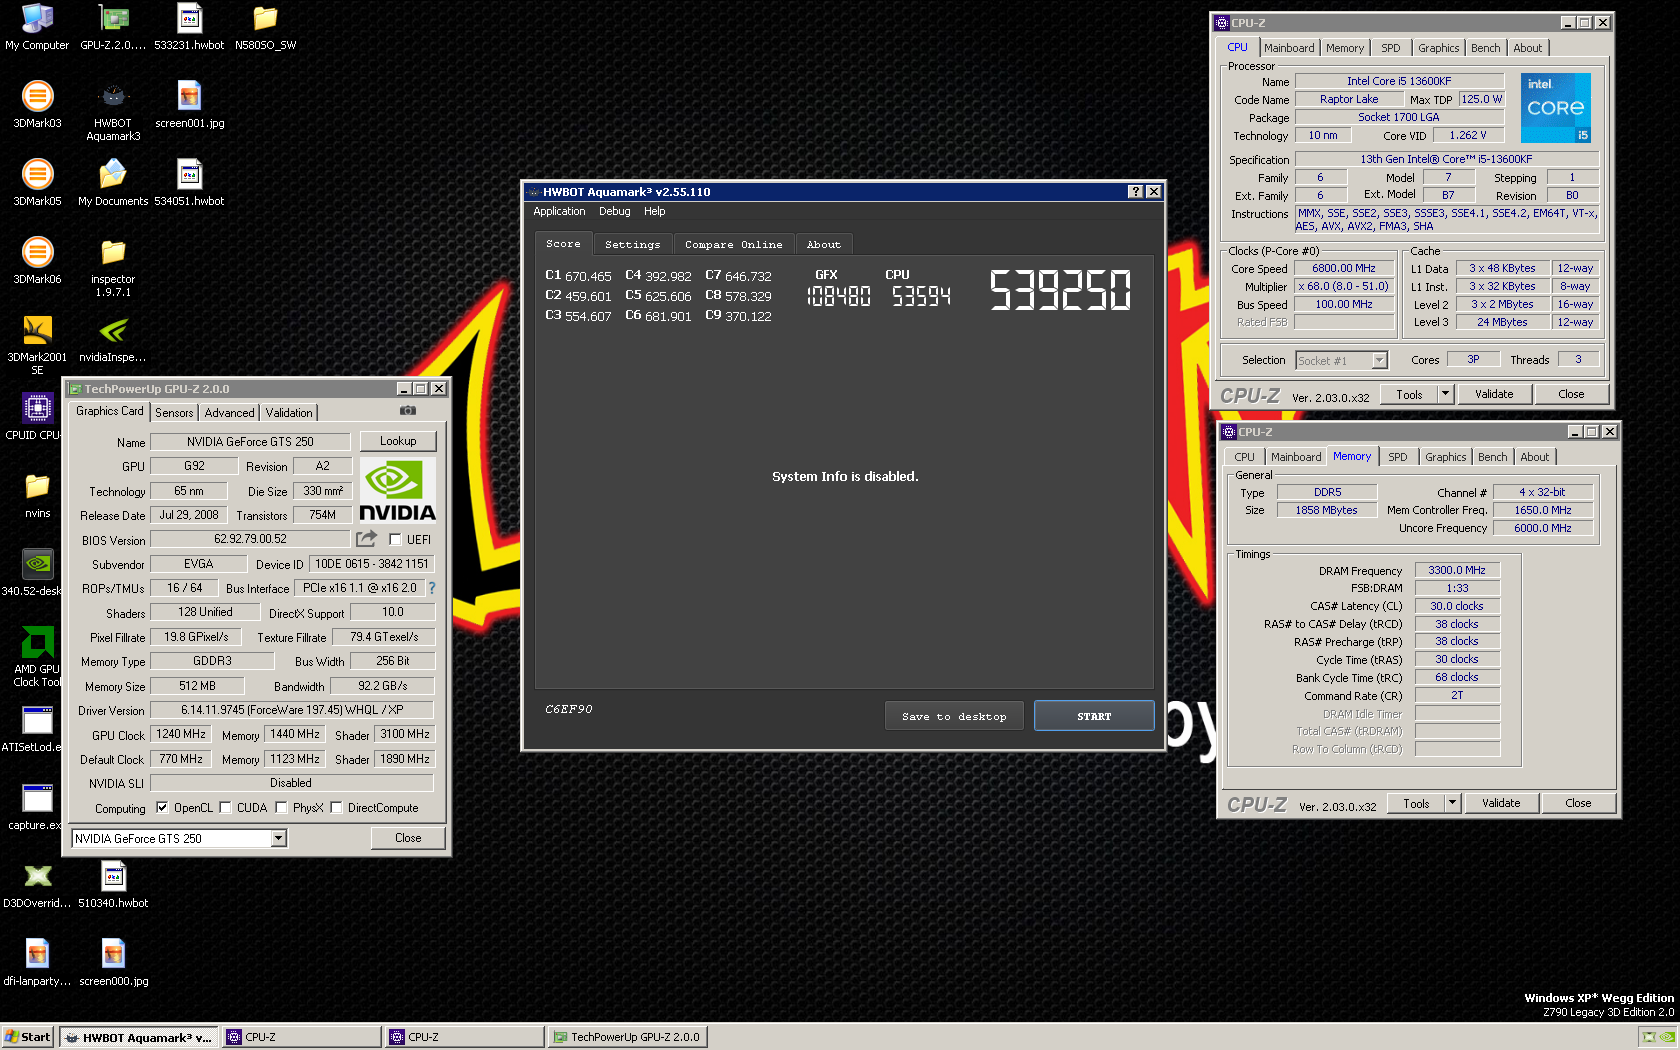Open screen001.jpg image file
1680x1050 pixels.
[189, 105]
